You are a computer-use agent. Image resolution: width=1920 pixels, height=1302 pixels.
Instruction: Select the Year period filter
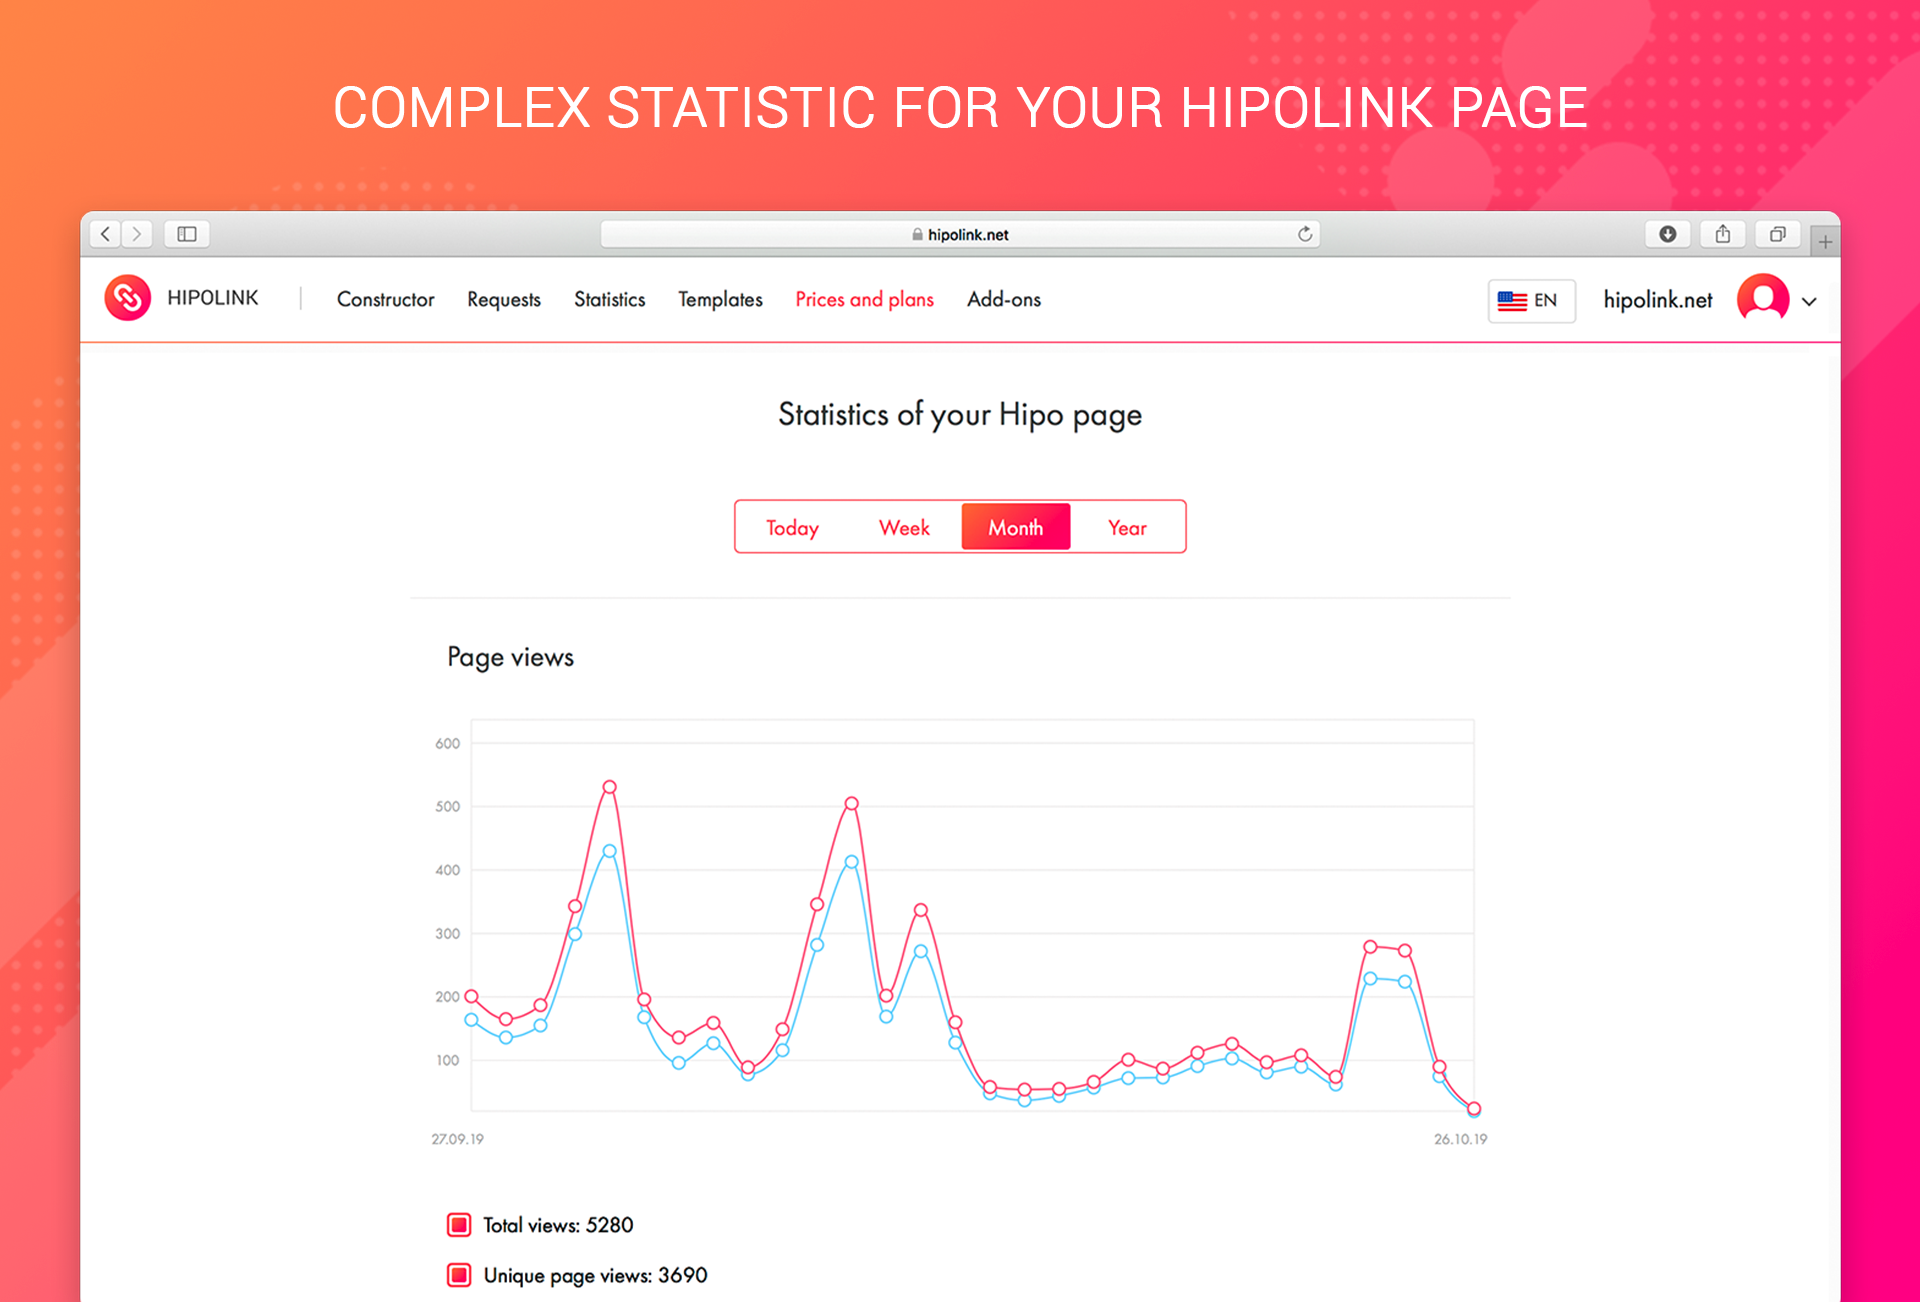1127,527
